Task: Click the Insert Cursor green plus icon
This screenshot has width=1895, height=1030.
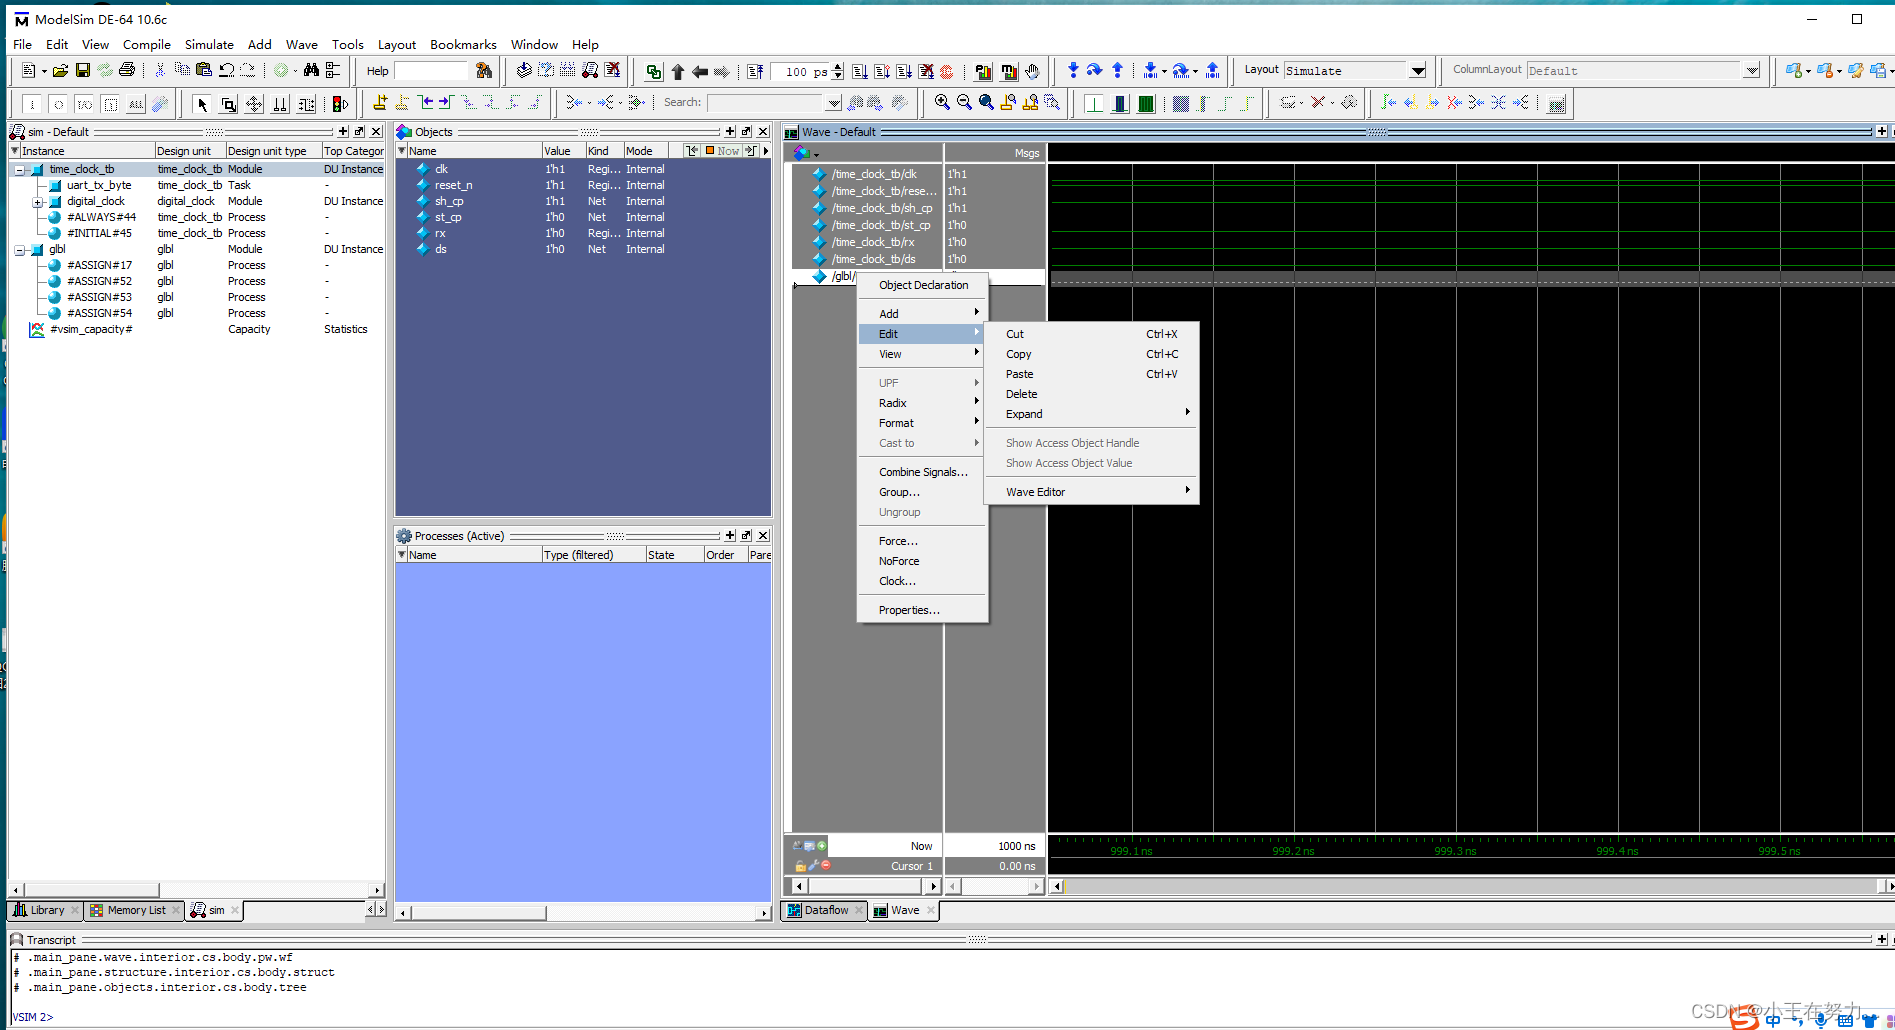Action: [822, 846]
